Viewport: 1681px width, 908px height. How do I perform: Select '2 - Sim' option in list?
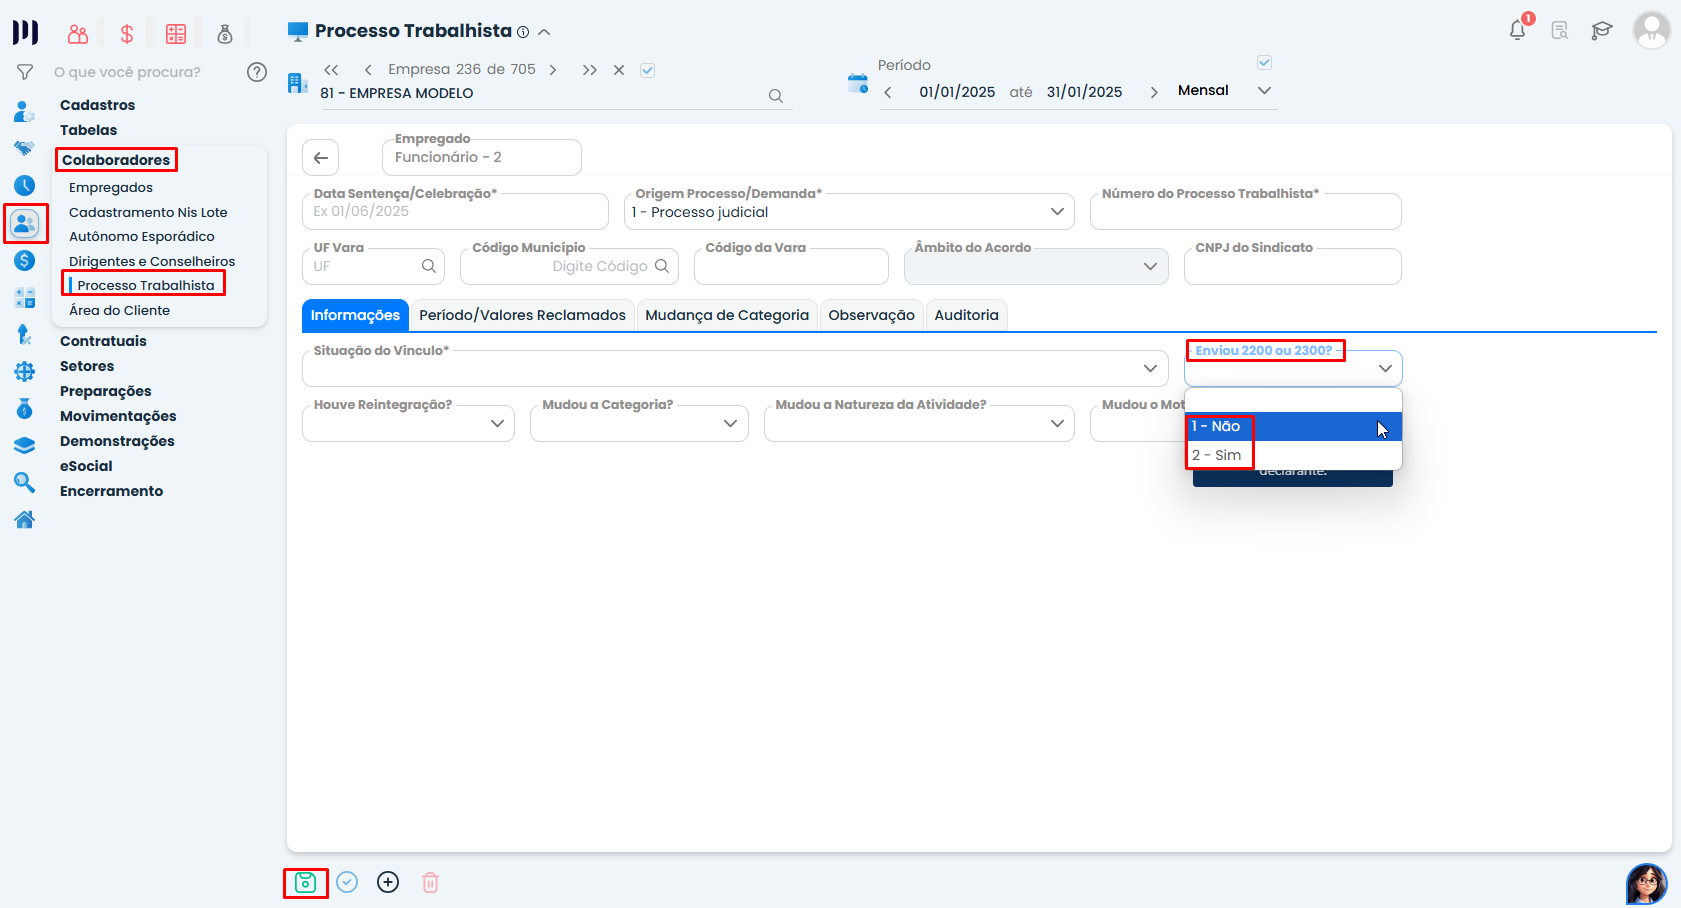coord(1217,455)
